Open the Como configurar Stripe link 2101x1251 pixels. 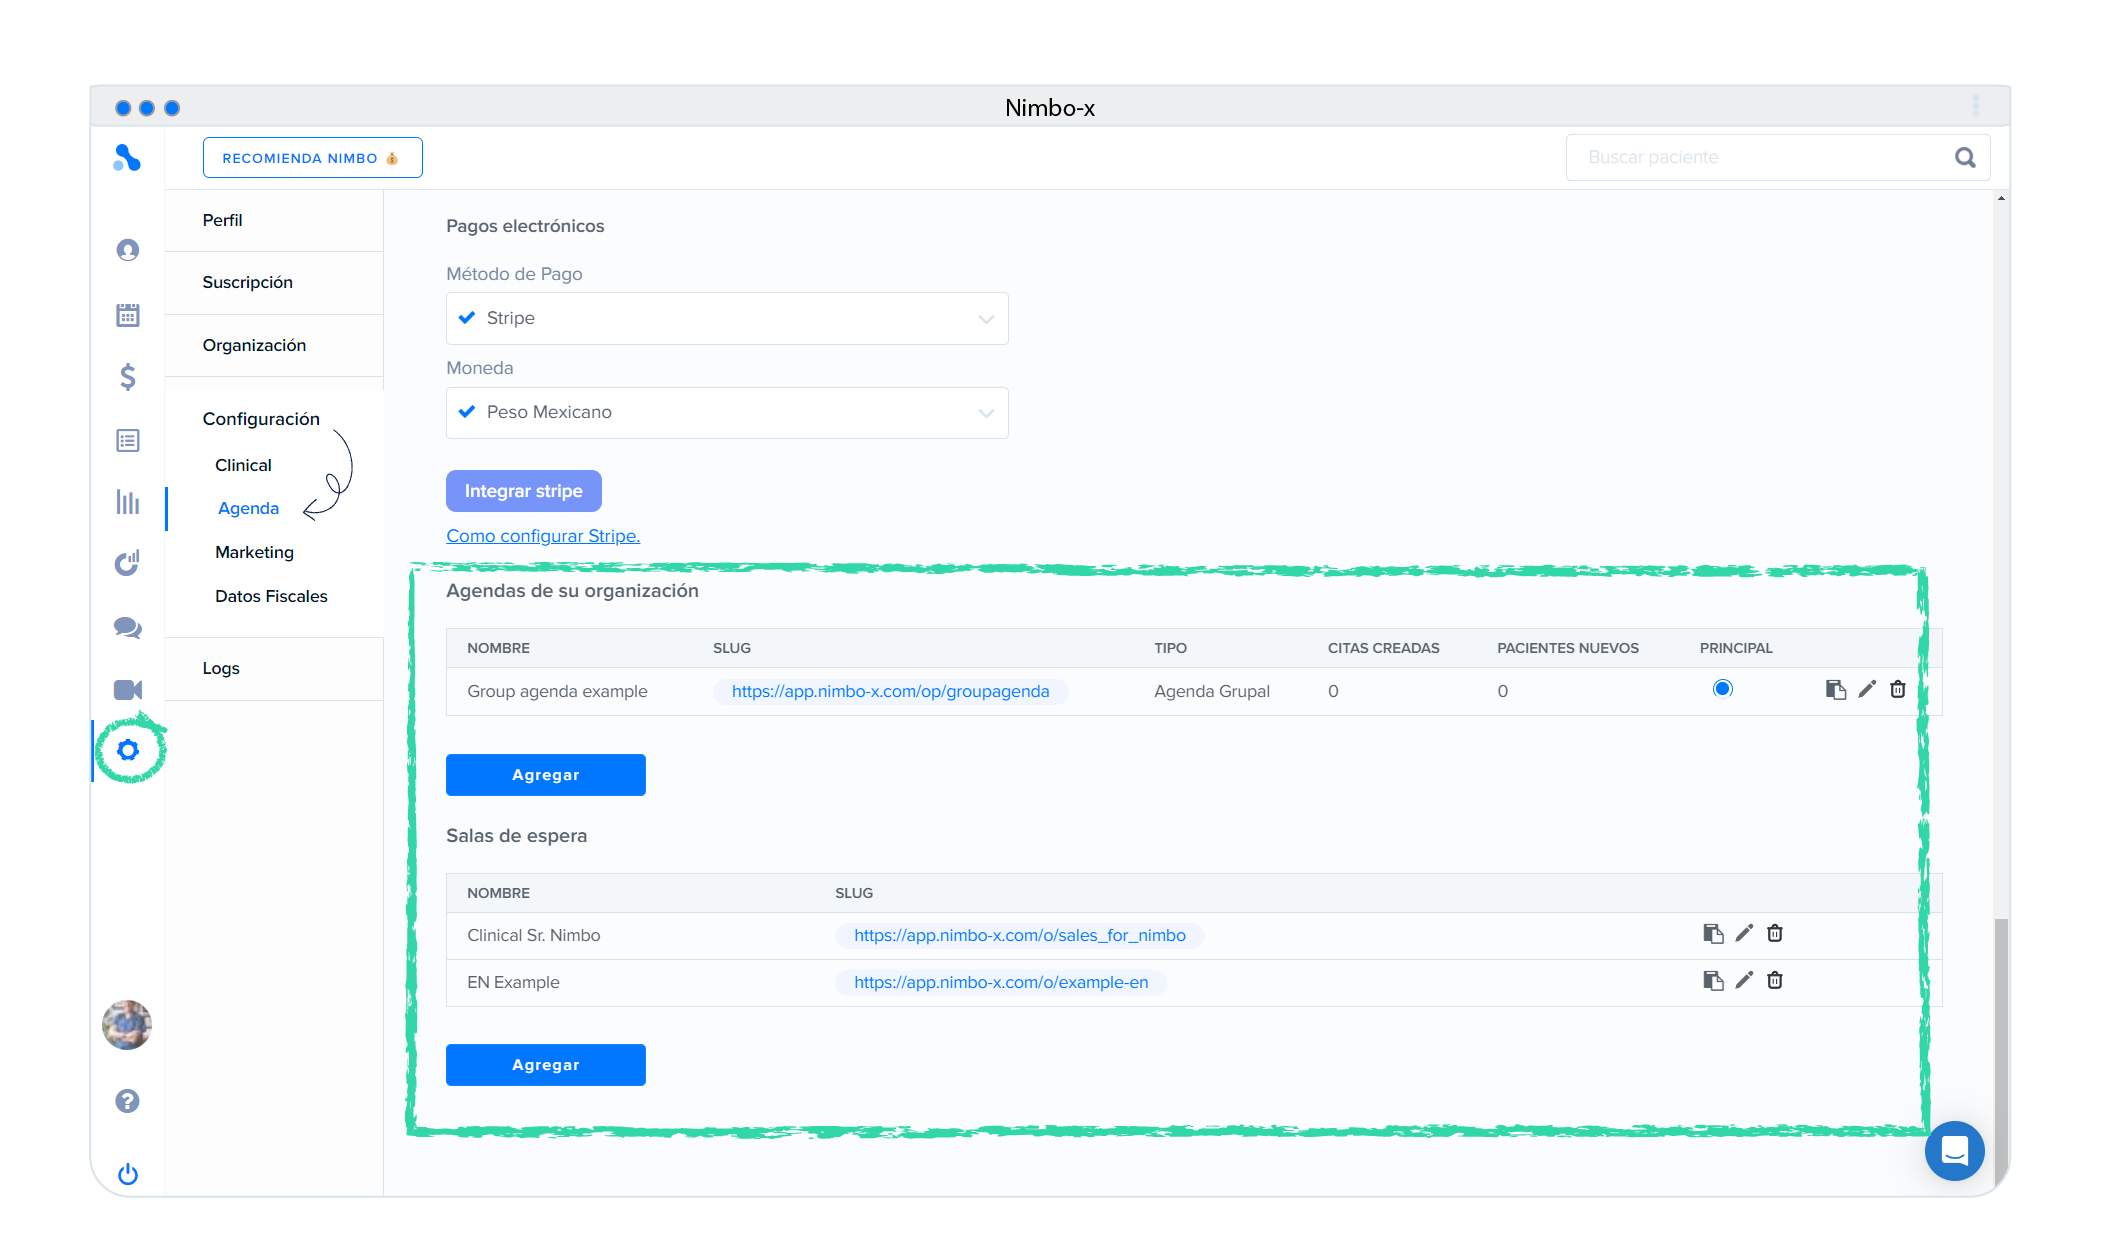pyautogui.click(x=543, y=536)
